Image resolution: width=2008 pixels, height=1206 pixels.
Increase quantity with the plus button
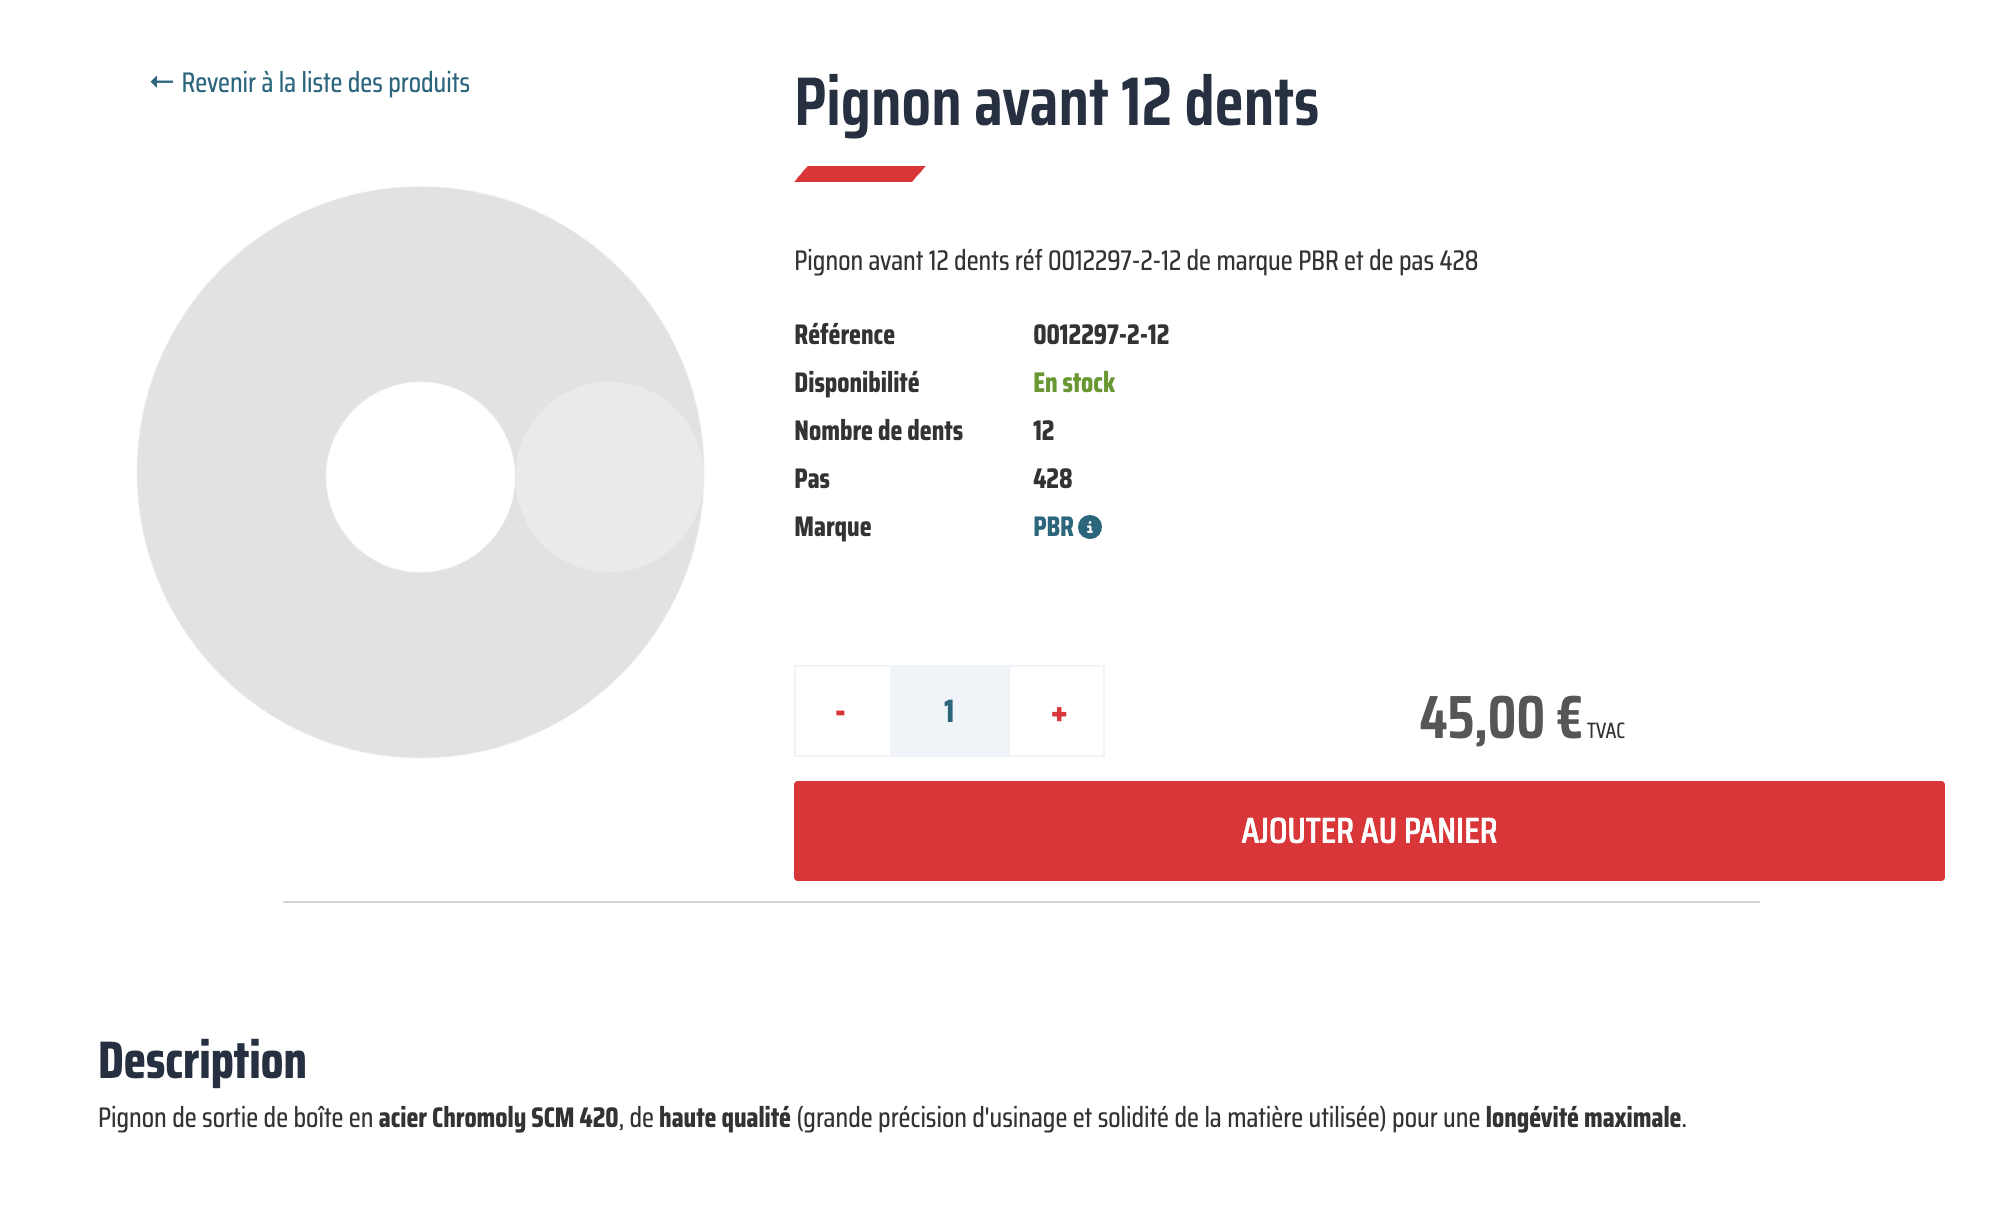1058,712
